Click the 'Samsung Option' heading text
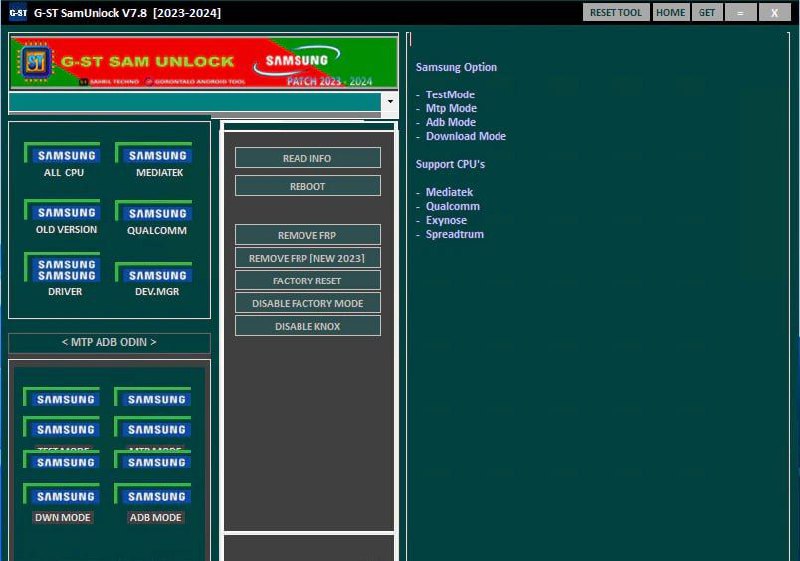Viewport: 800px width, 561px height. (x=456, y=67)
